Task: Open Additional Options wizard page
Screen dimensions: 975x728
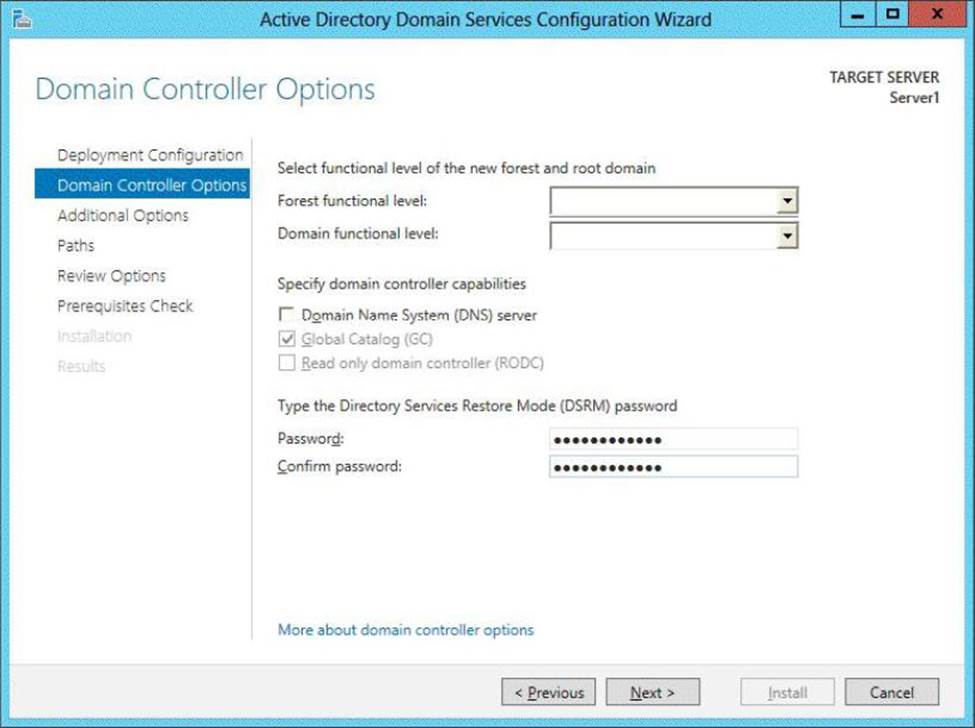Action: (x=123, y=215)
